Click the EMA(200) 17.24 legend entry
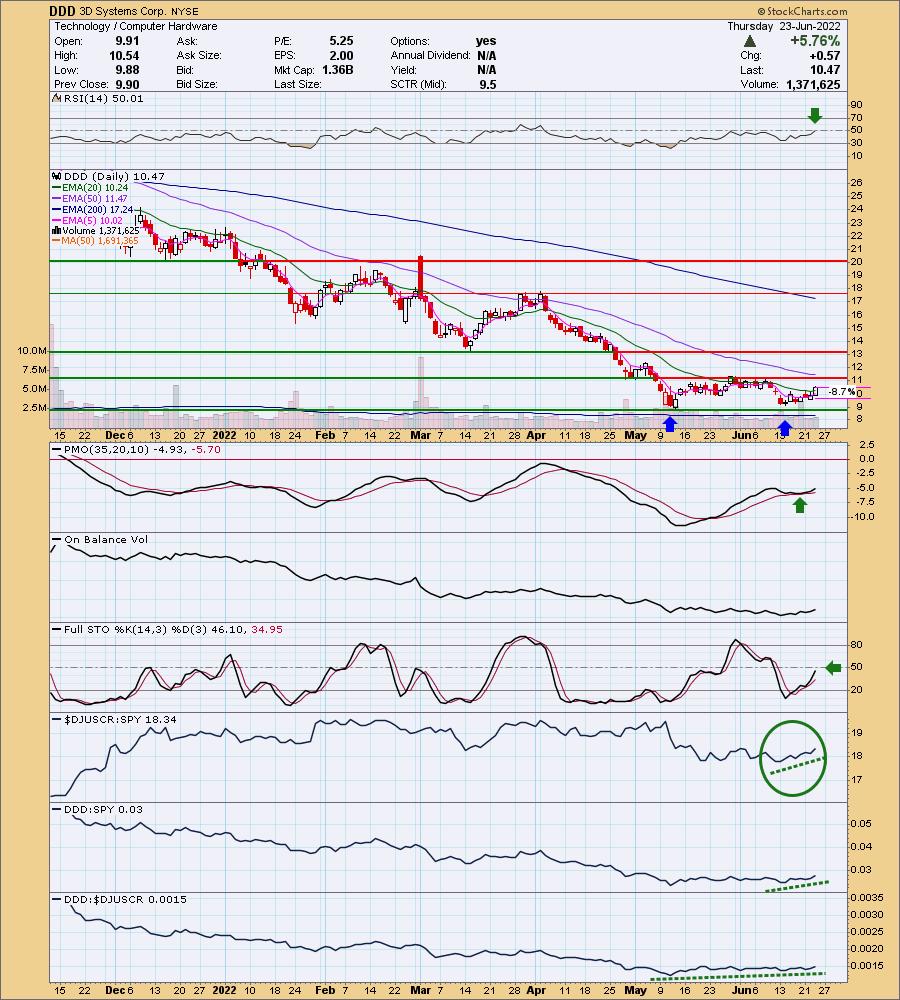Image resolution: width=900 pixels, height=1000 pixels. (x=97, y=209)
